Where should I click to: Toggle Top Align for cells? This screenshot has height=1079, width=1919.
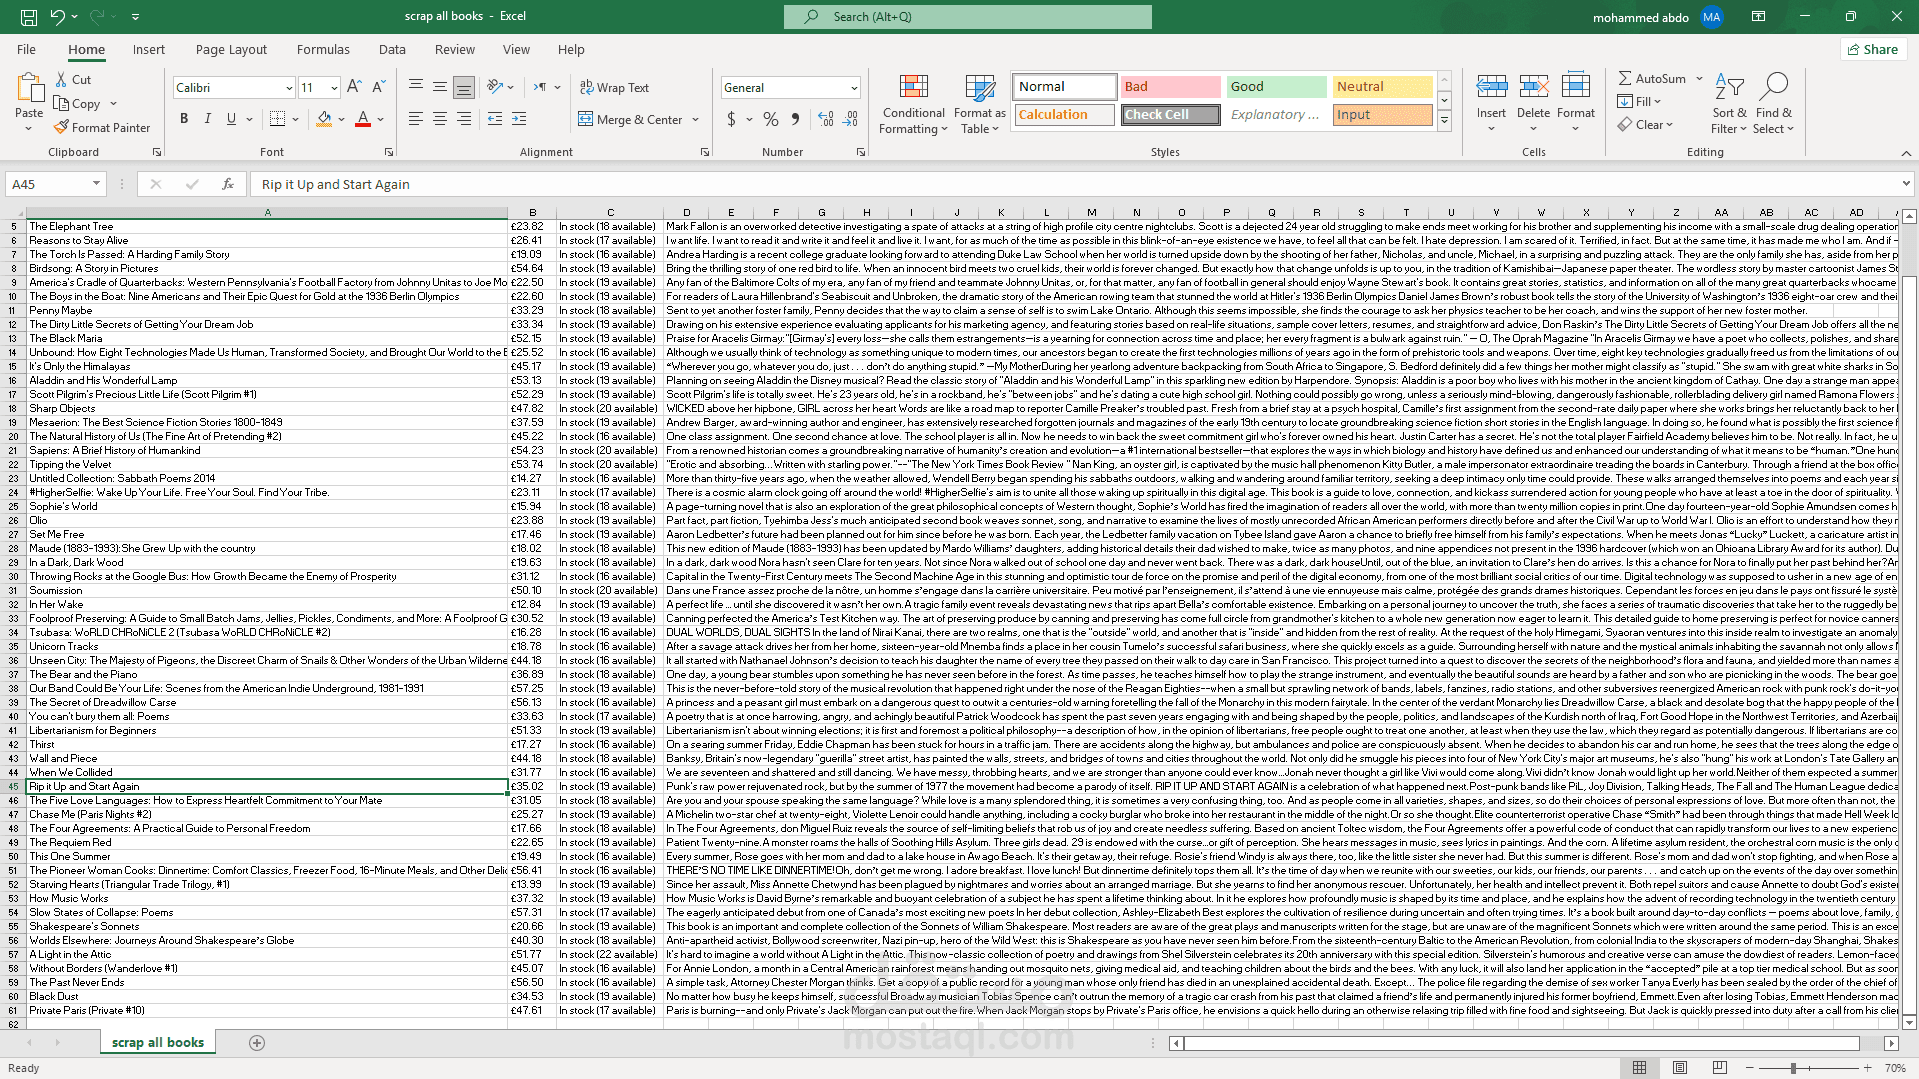tap(416, 87)
